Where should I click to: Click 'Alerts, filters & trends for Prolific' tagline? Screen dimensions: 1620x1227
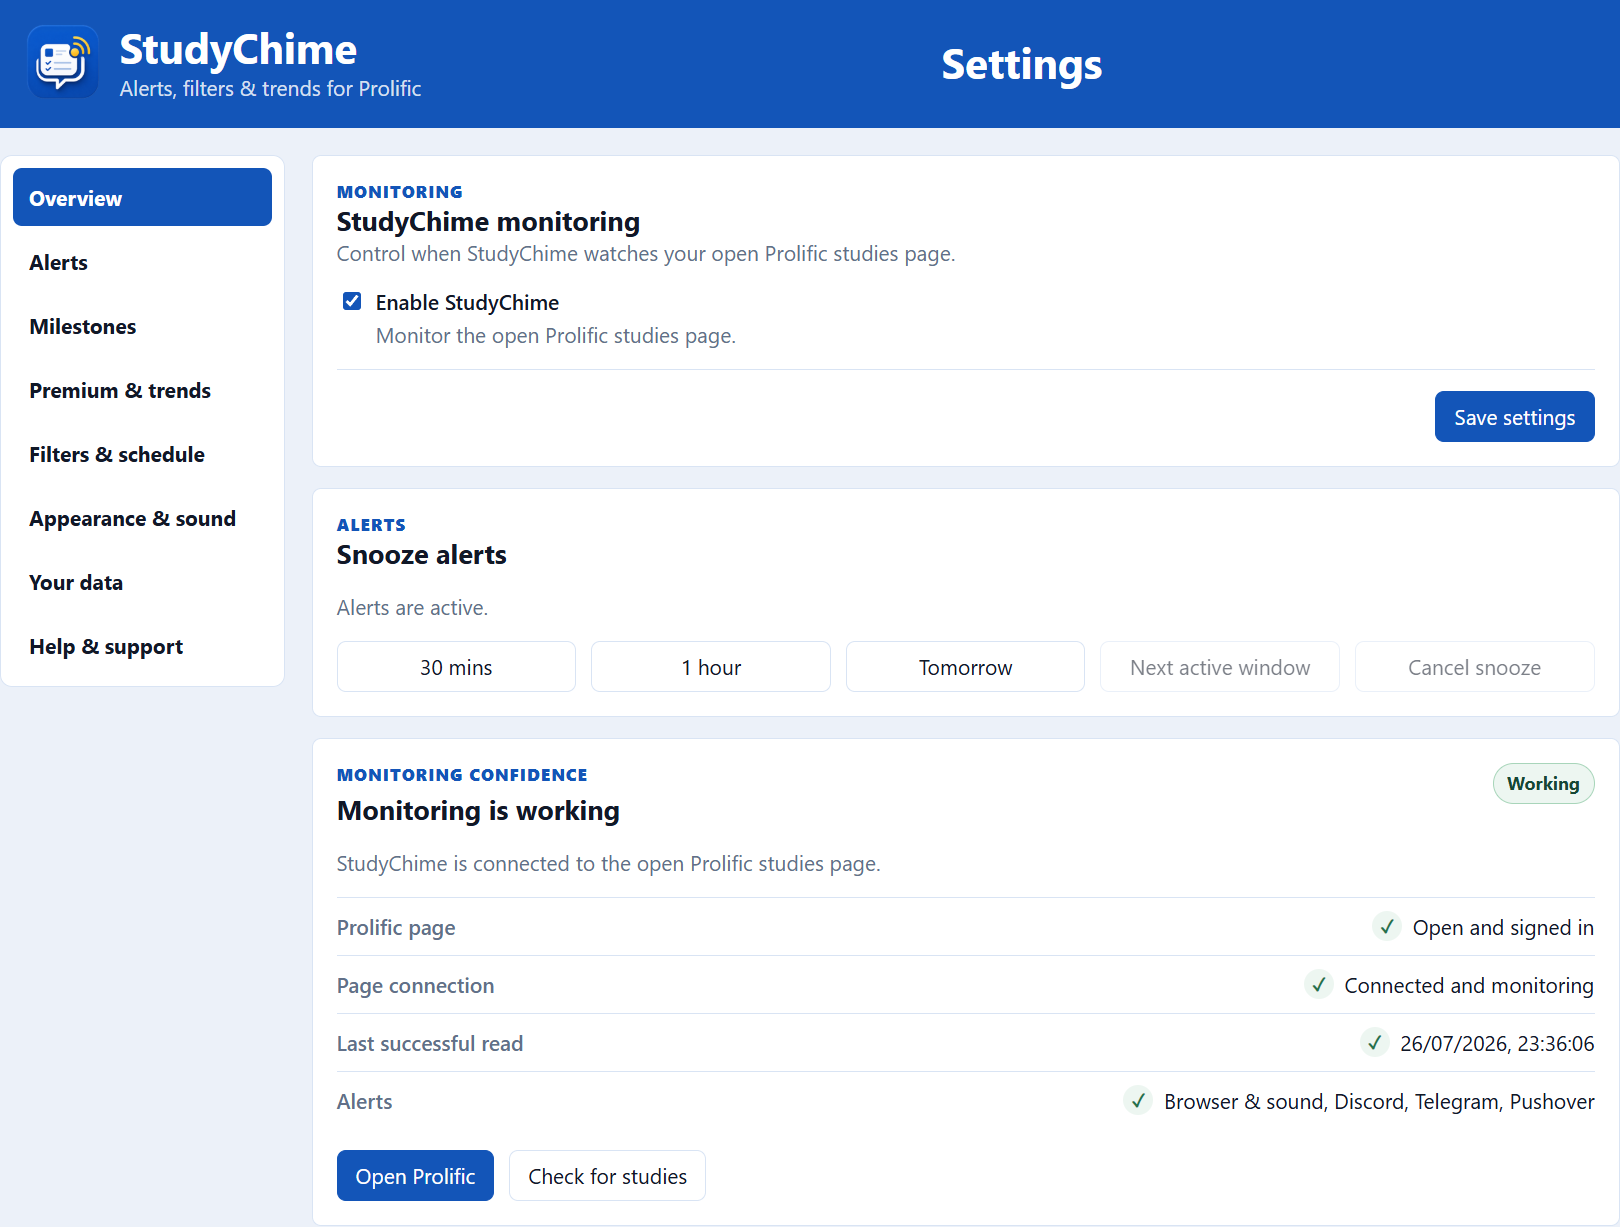tap(270, 89)
